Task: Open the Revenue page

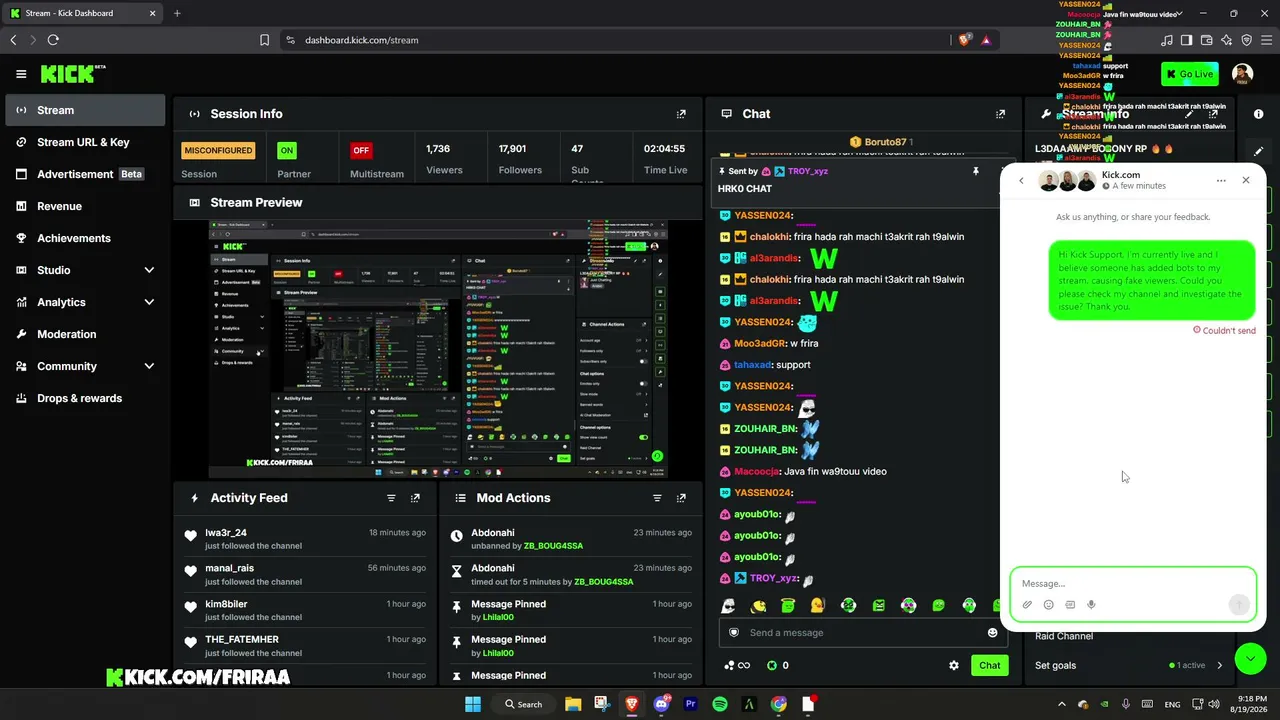Action: [x=85, y=206]
